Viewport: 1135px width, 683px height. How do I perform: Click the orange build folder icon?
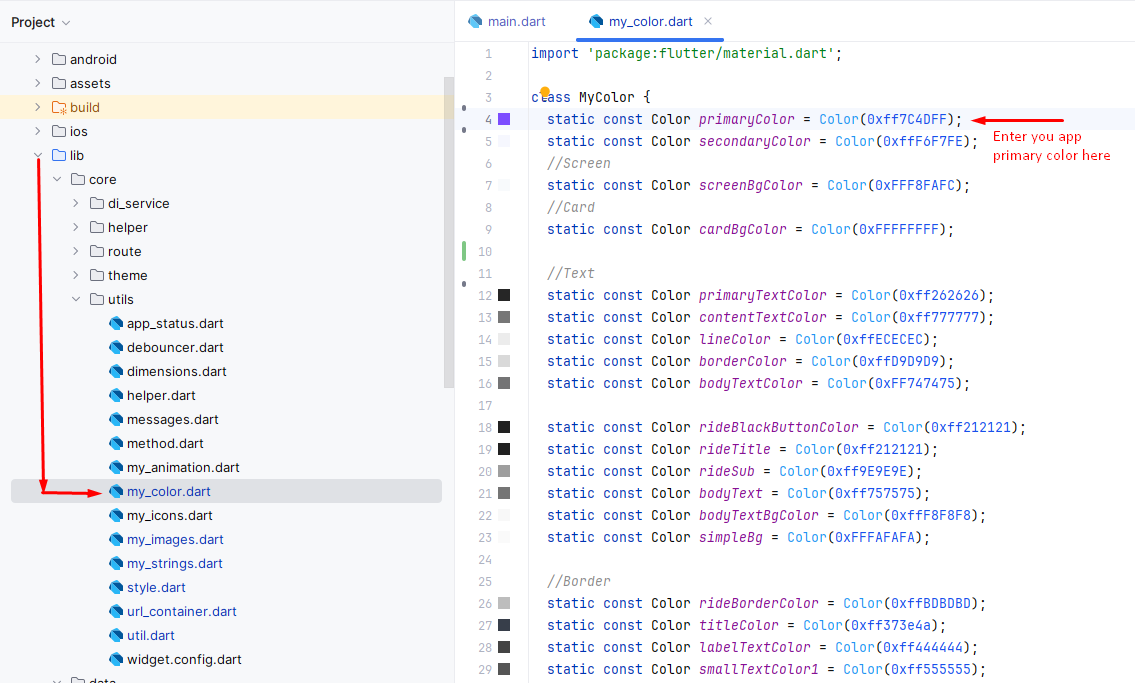58,107
